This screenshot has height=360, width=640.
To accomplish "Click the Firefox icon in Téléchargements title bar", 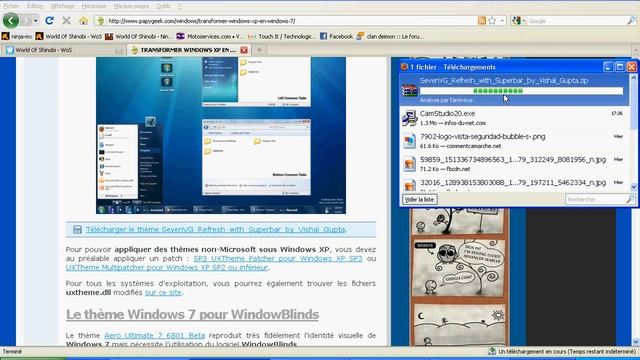I will click(405, 67).
